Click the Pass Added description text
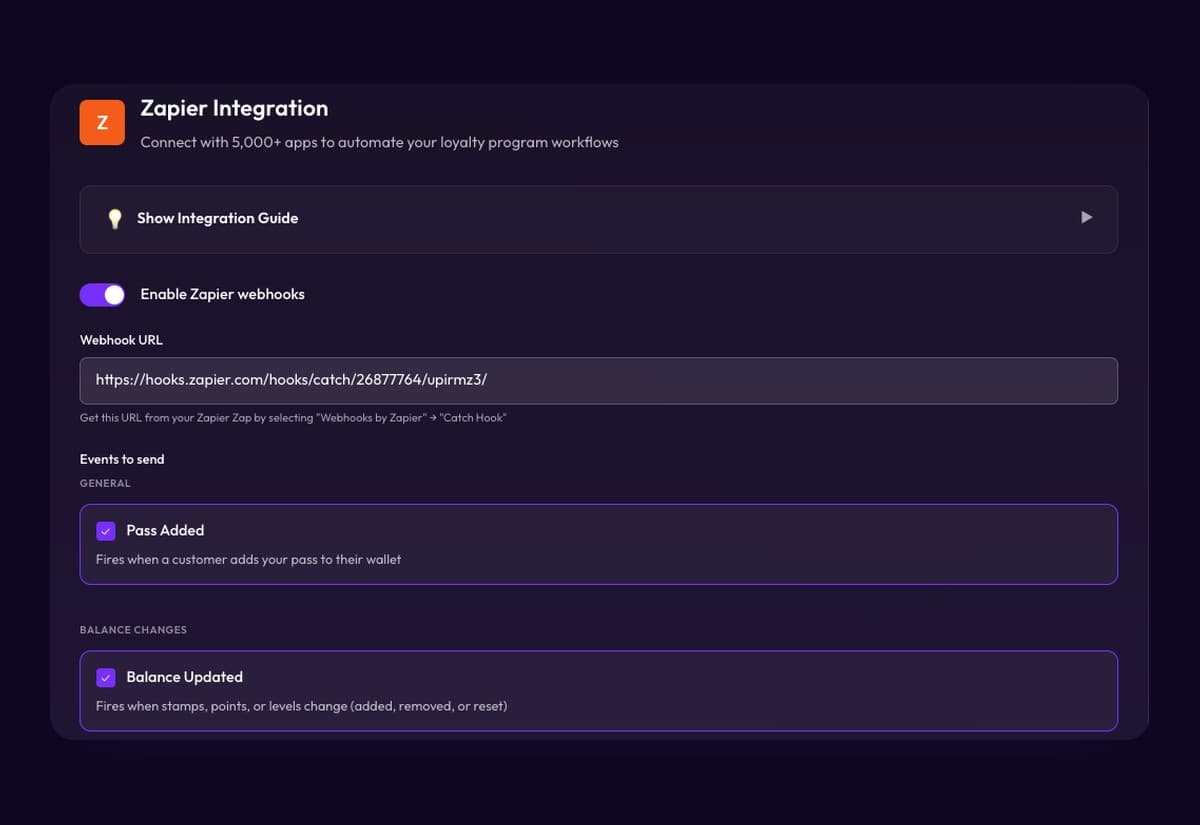This screenshot has width=1200, height=825. pyautogui.click(x=248, y=559)
